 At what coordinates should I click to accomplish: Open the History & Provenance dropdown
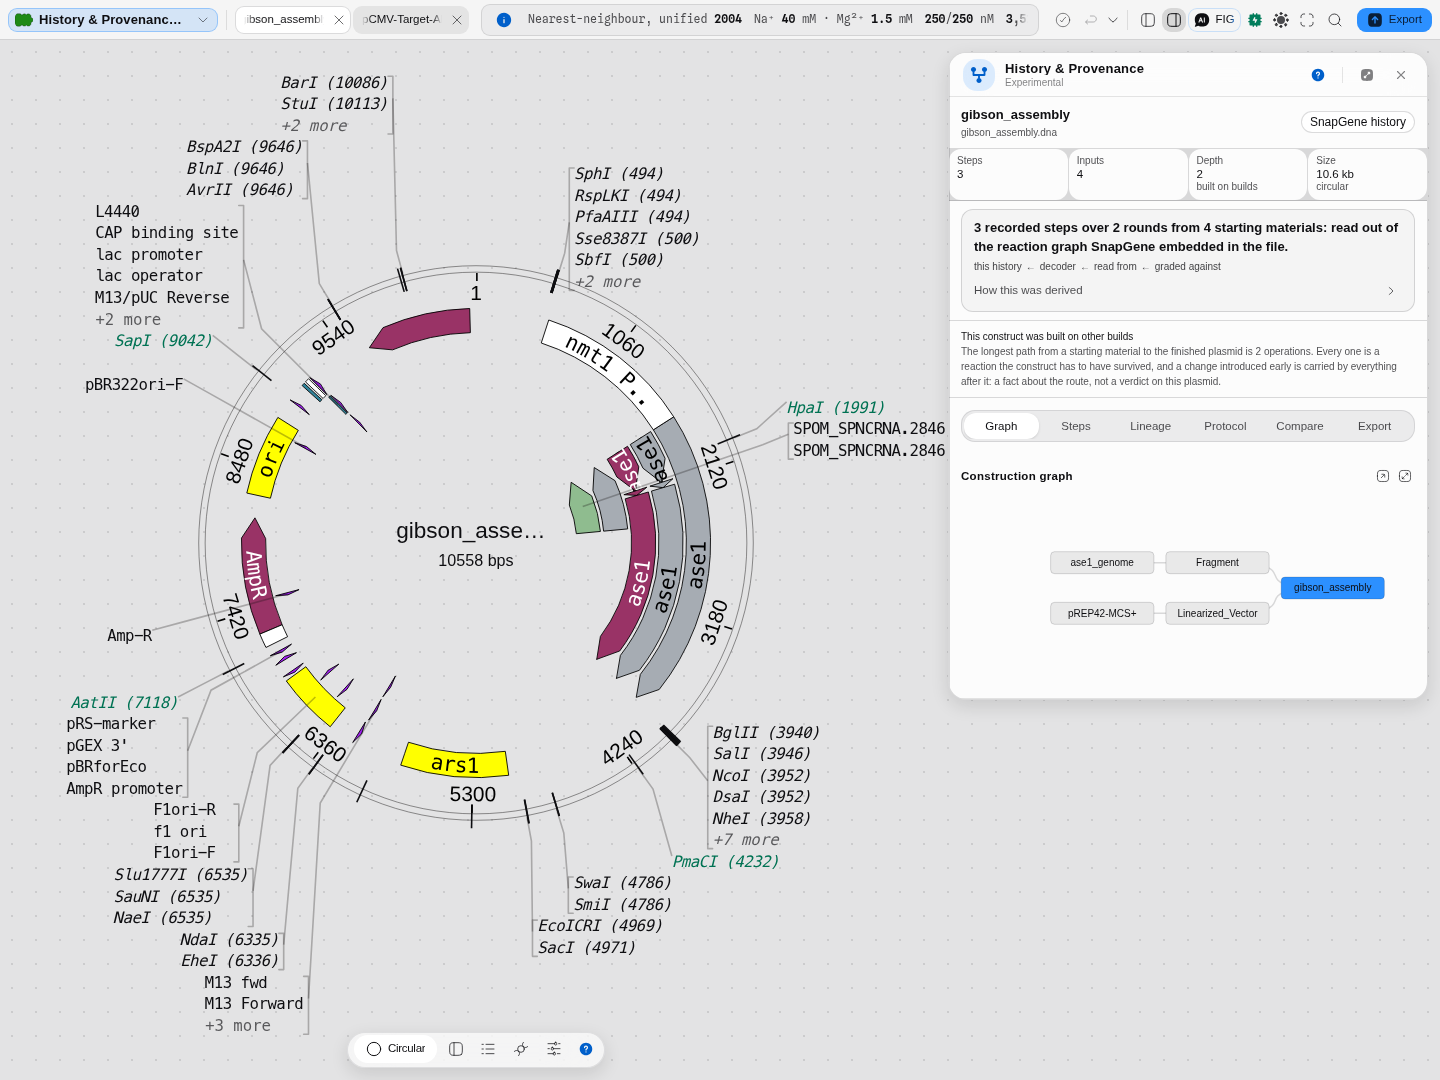[x=113, y=20]
